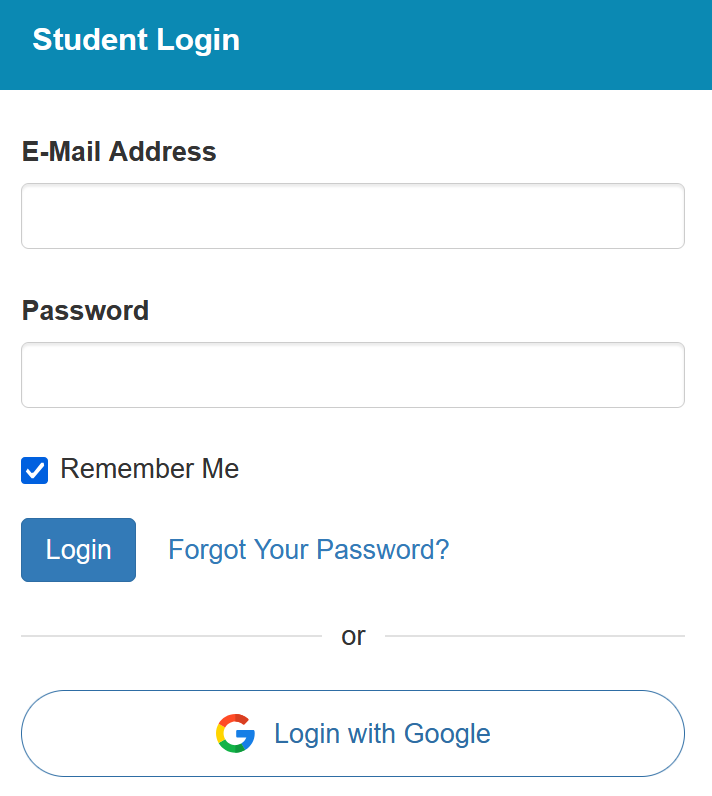Click right end of Password field

point(660,375)
